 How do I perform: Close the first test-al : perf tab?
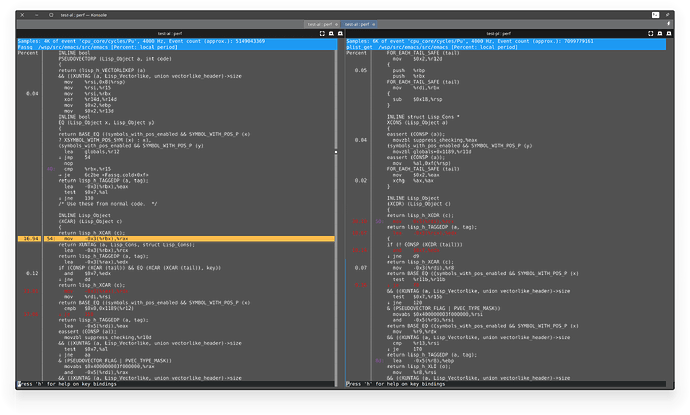(x=337, y=25)
